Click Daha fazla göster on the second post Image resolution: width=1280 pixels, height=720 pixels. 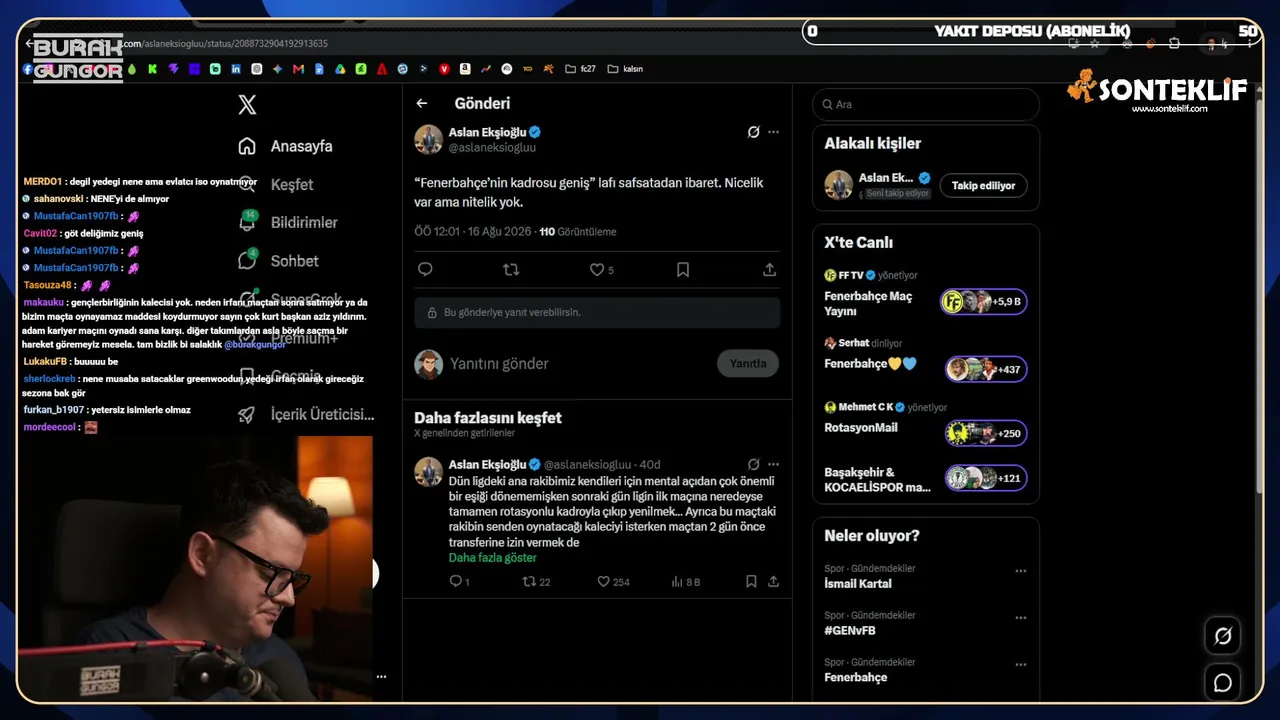click(x=493, y=557)
